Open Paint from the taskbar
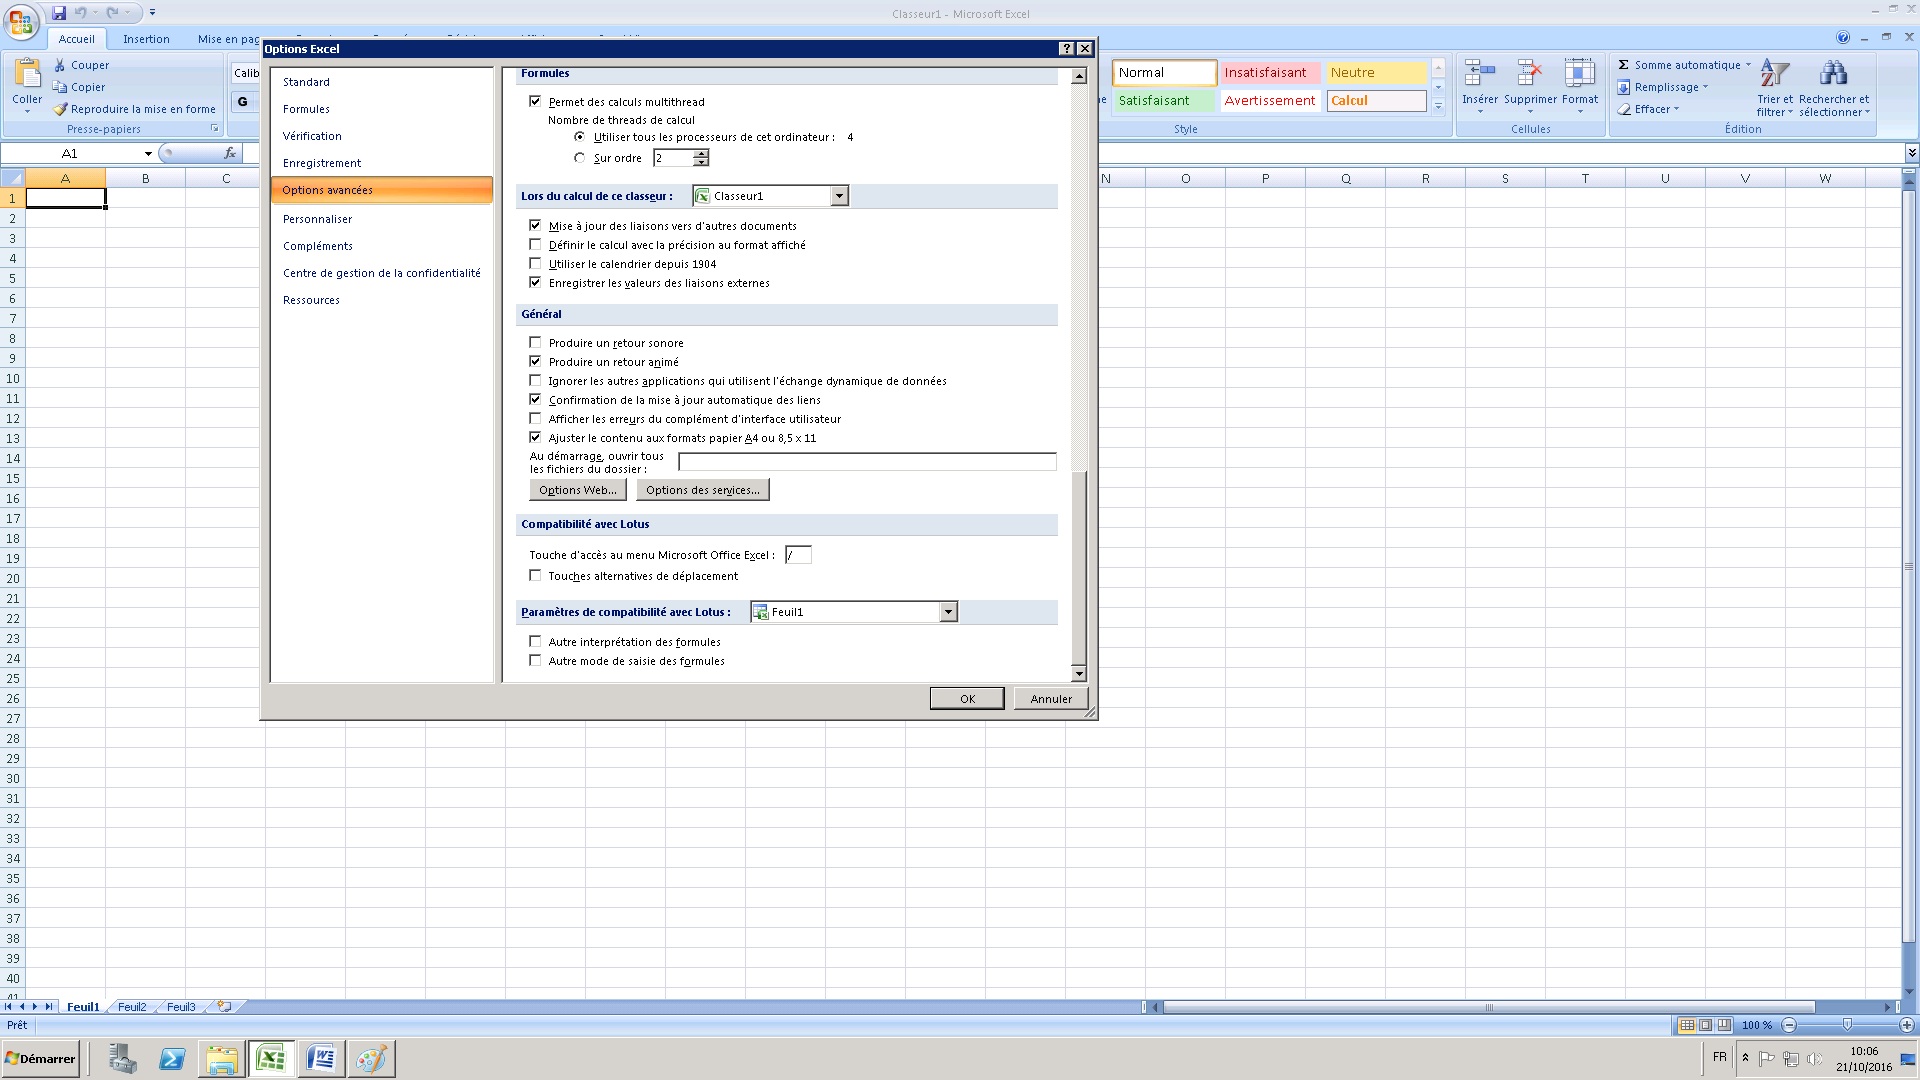This screenshot has height=1080, width=1920. coord(371,1058)
